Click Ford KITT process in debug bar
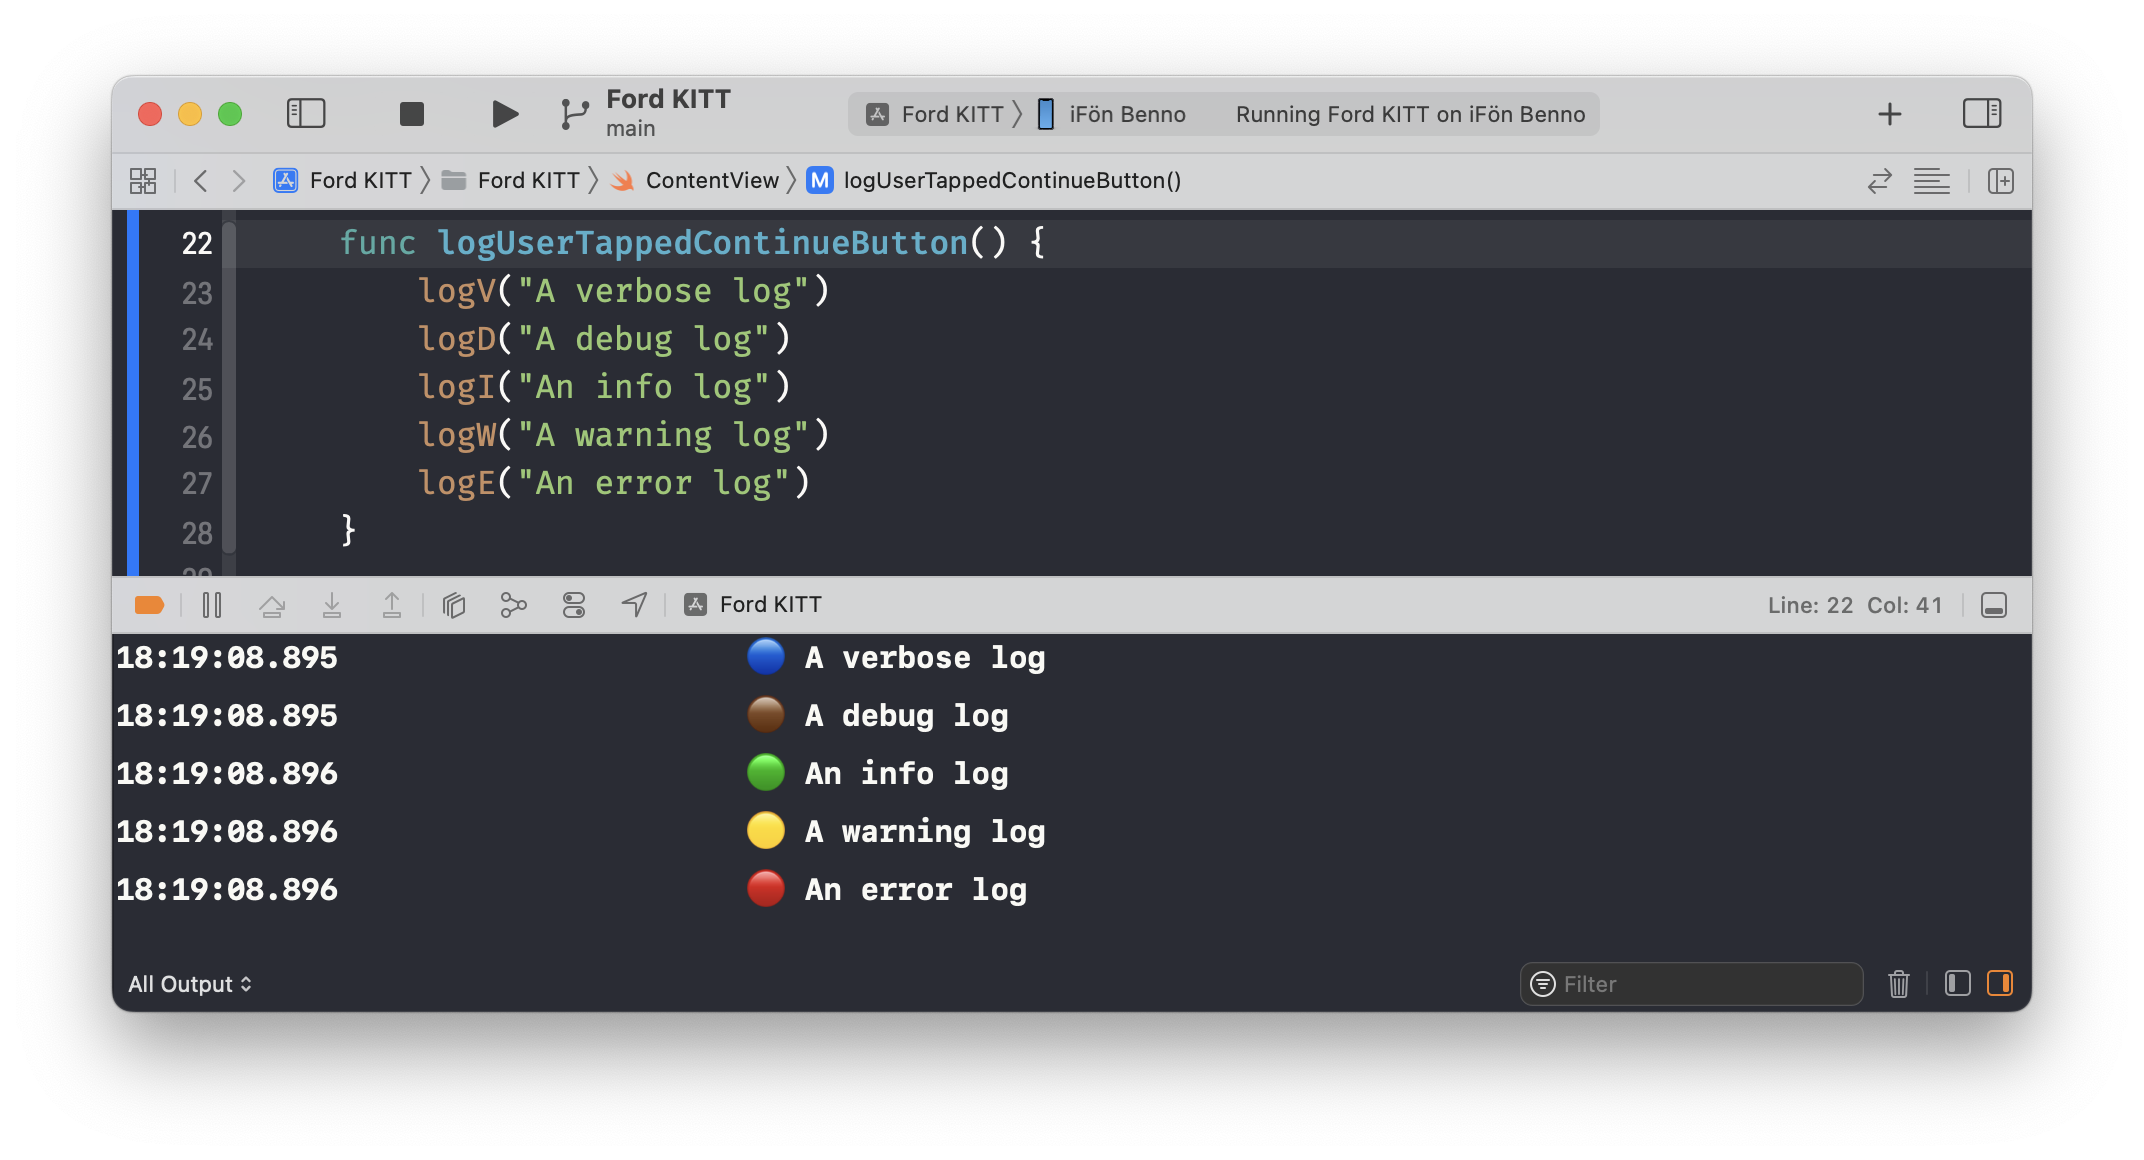 click(x=753, y=605)
